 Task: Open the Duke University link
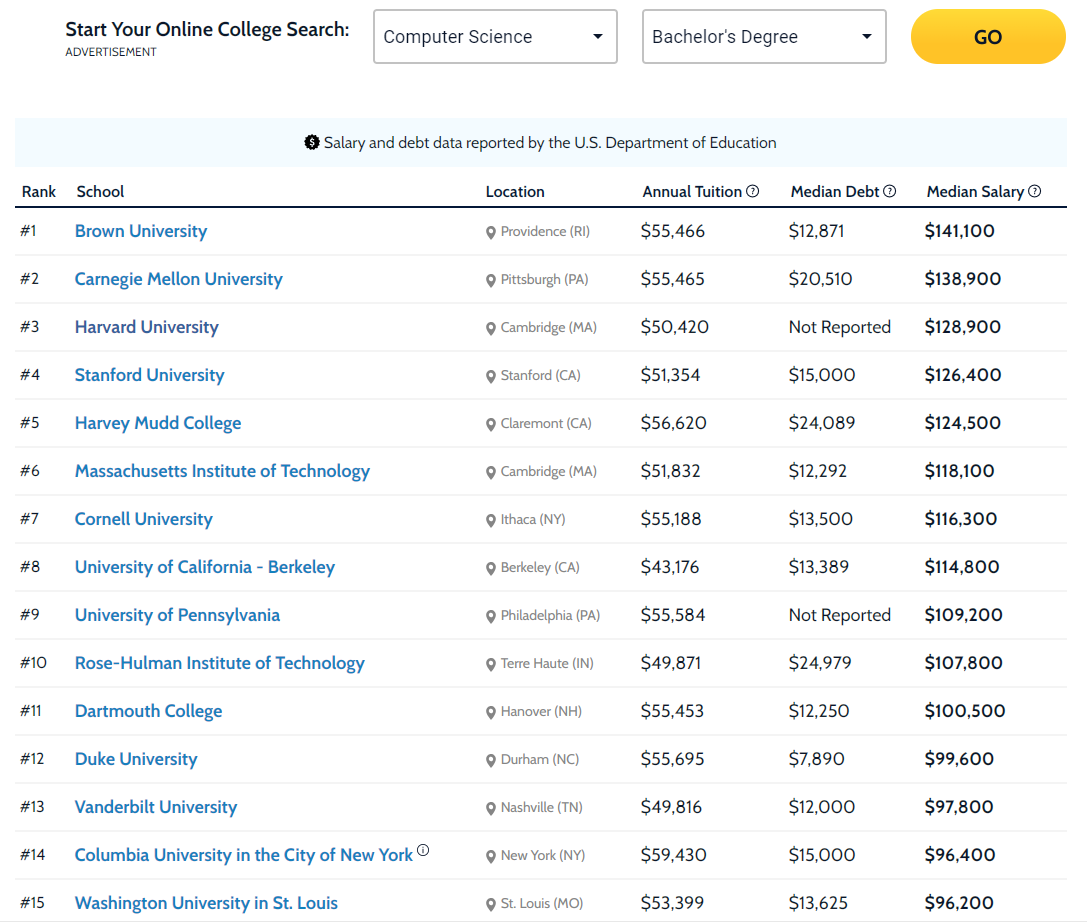pyautogui.click(x=136, y=758)
